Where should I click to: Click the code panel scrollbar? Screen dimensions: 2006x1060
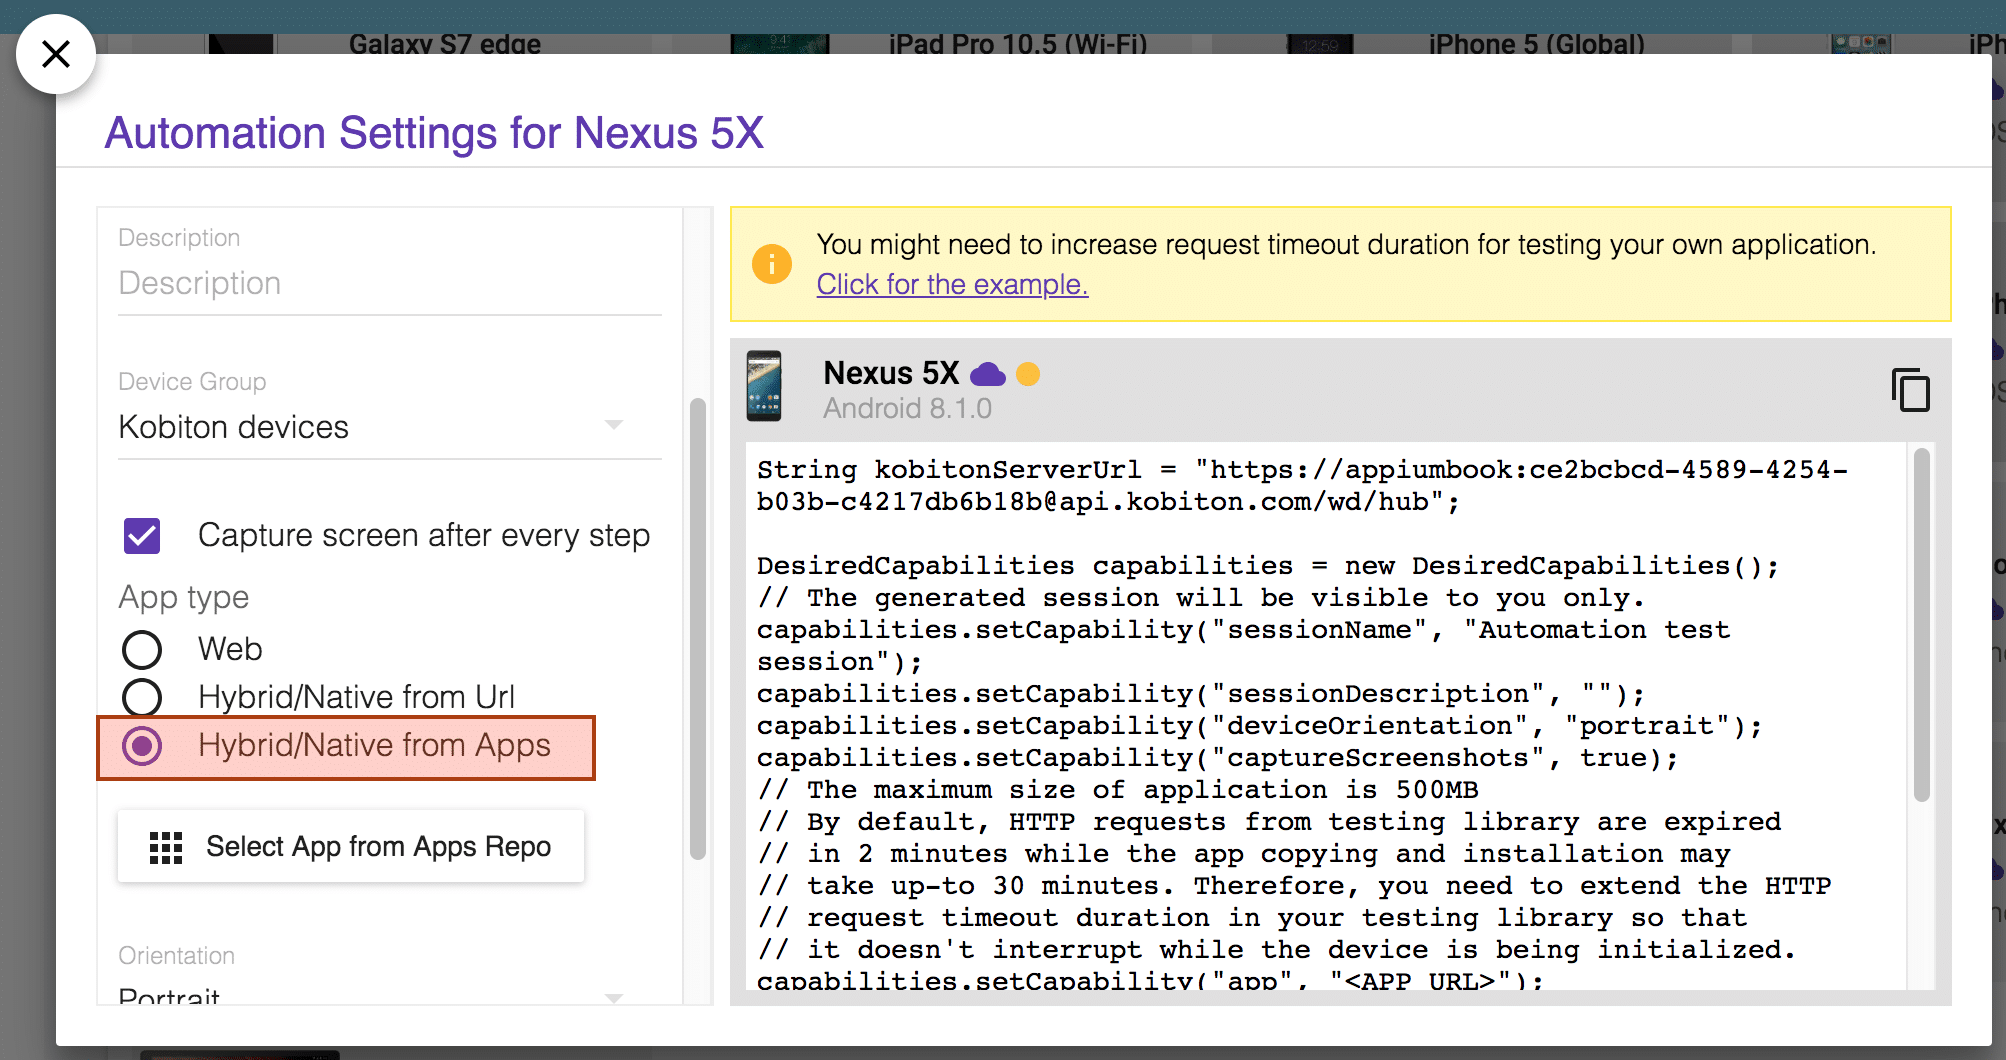point(1921,624)
